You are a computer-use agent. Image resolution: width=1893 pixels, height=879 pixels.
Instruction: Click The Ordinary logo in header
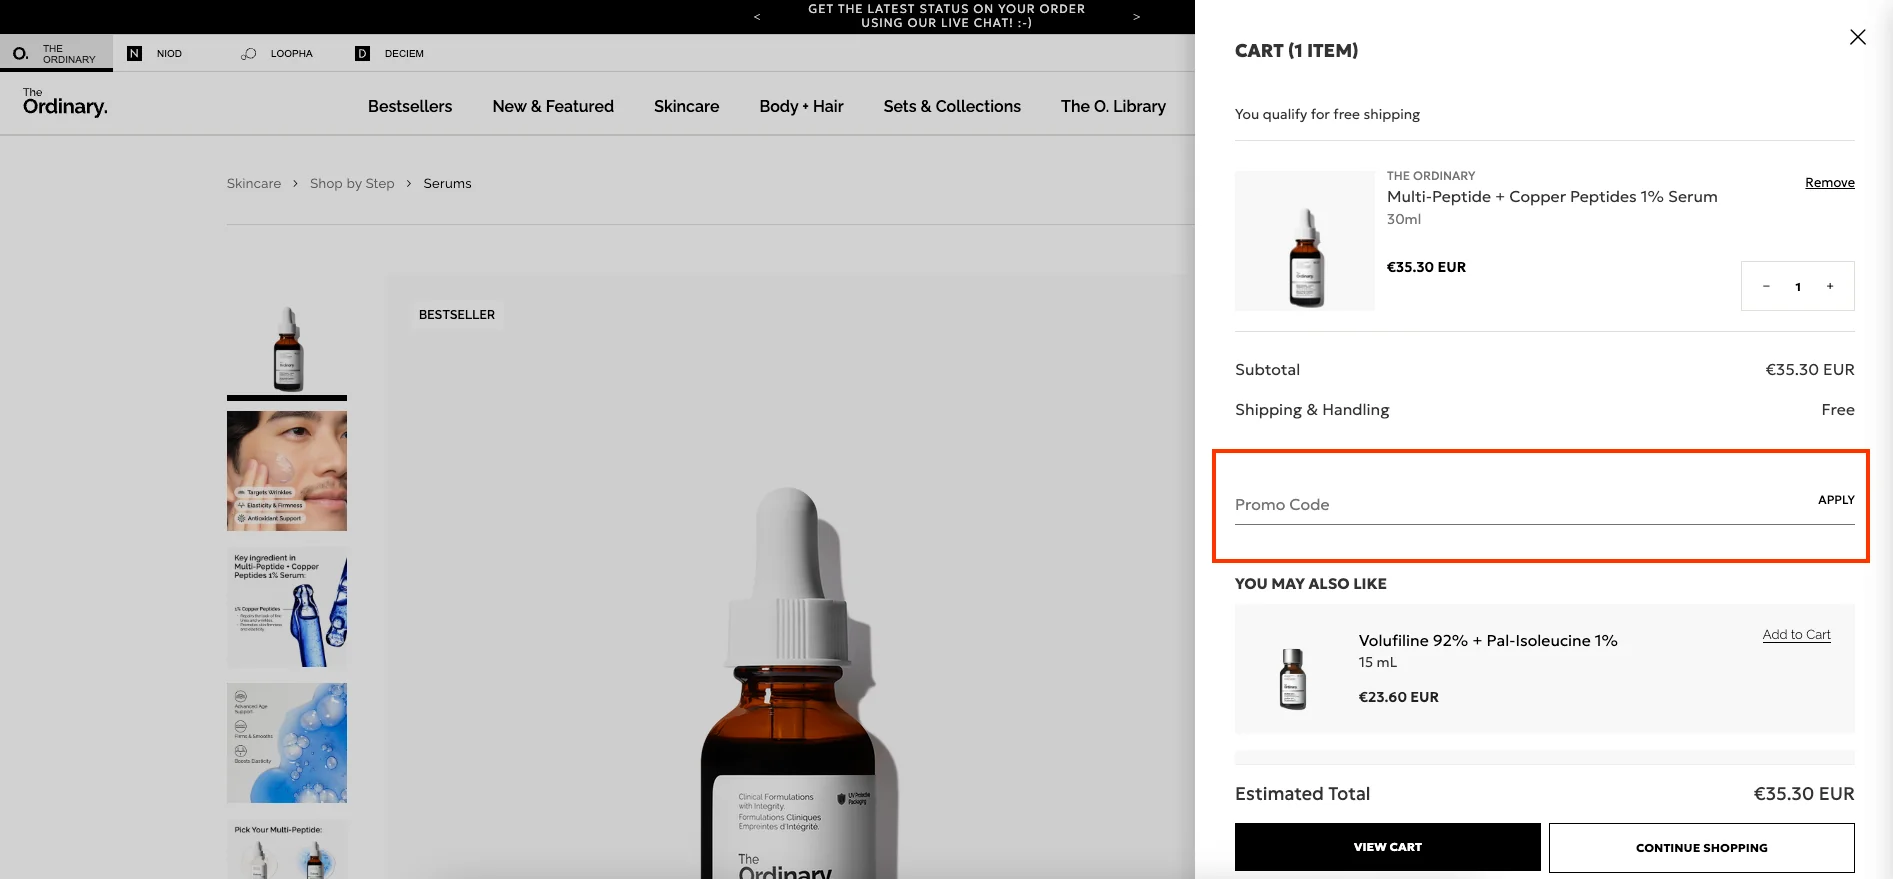pos(65,102)
